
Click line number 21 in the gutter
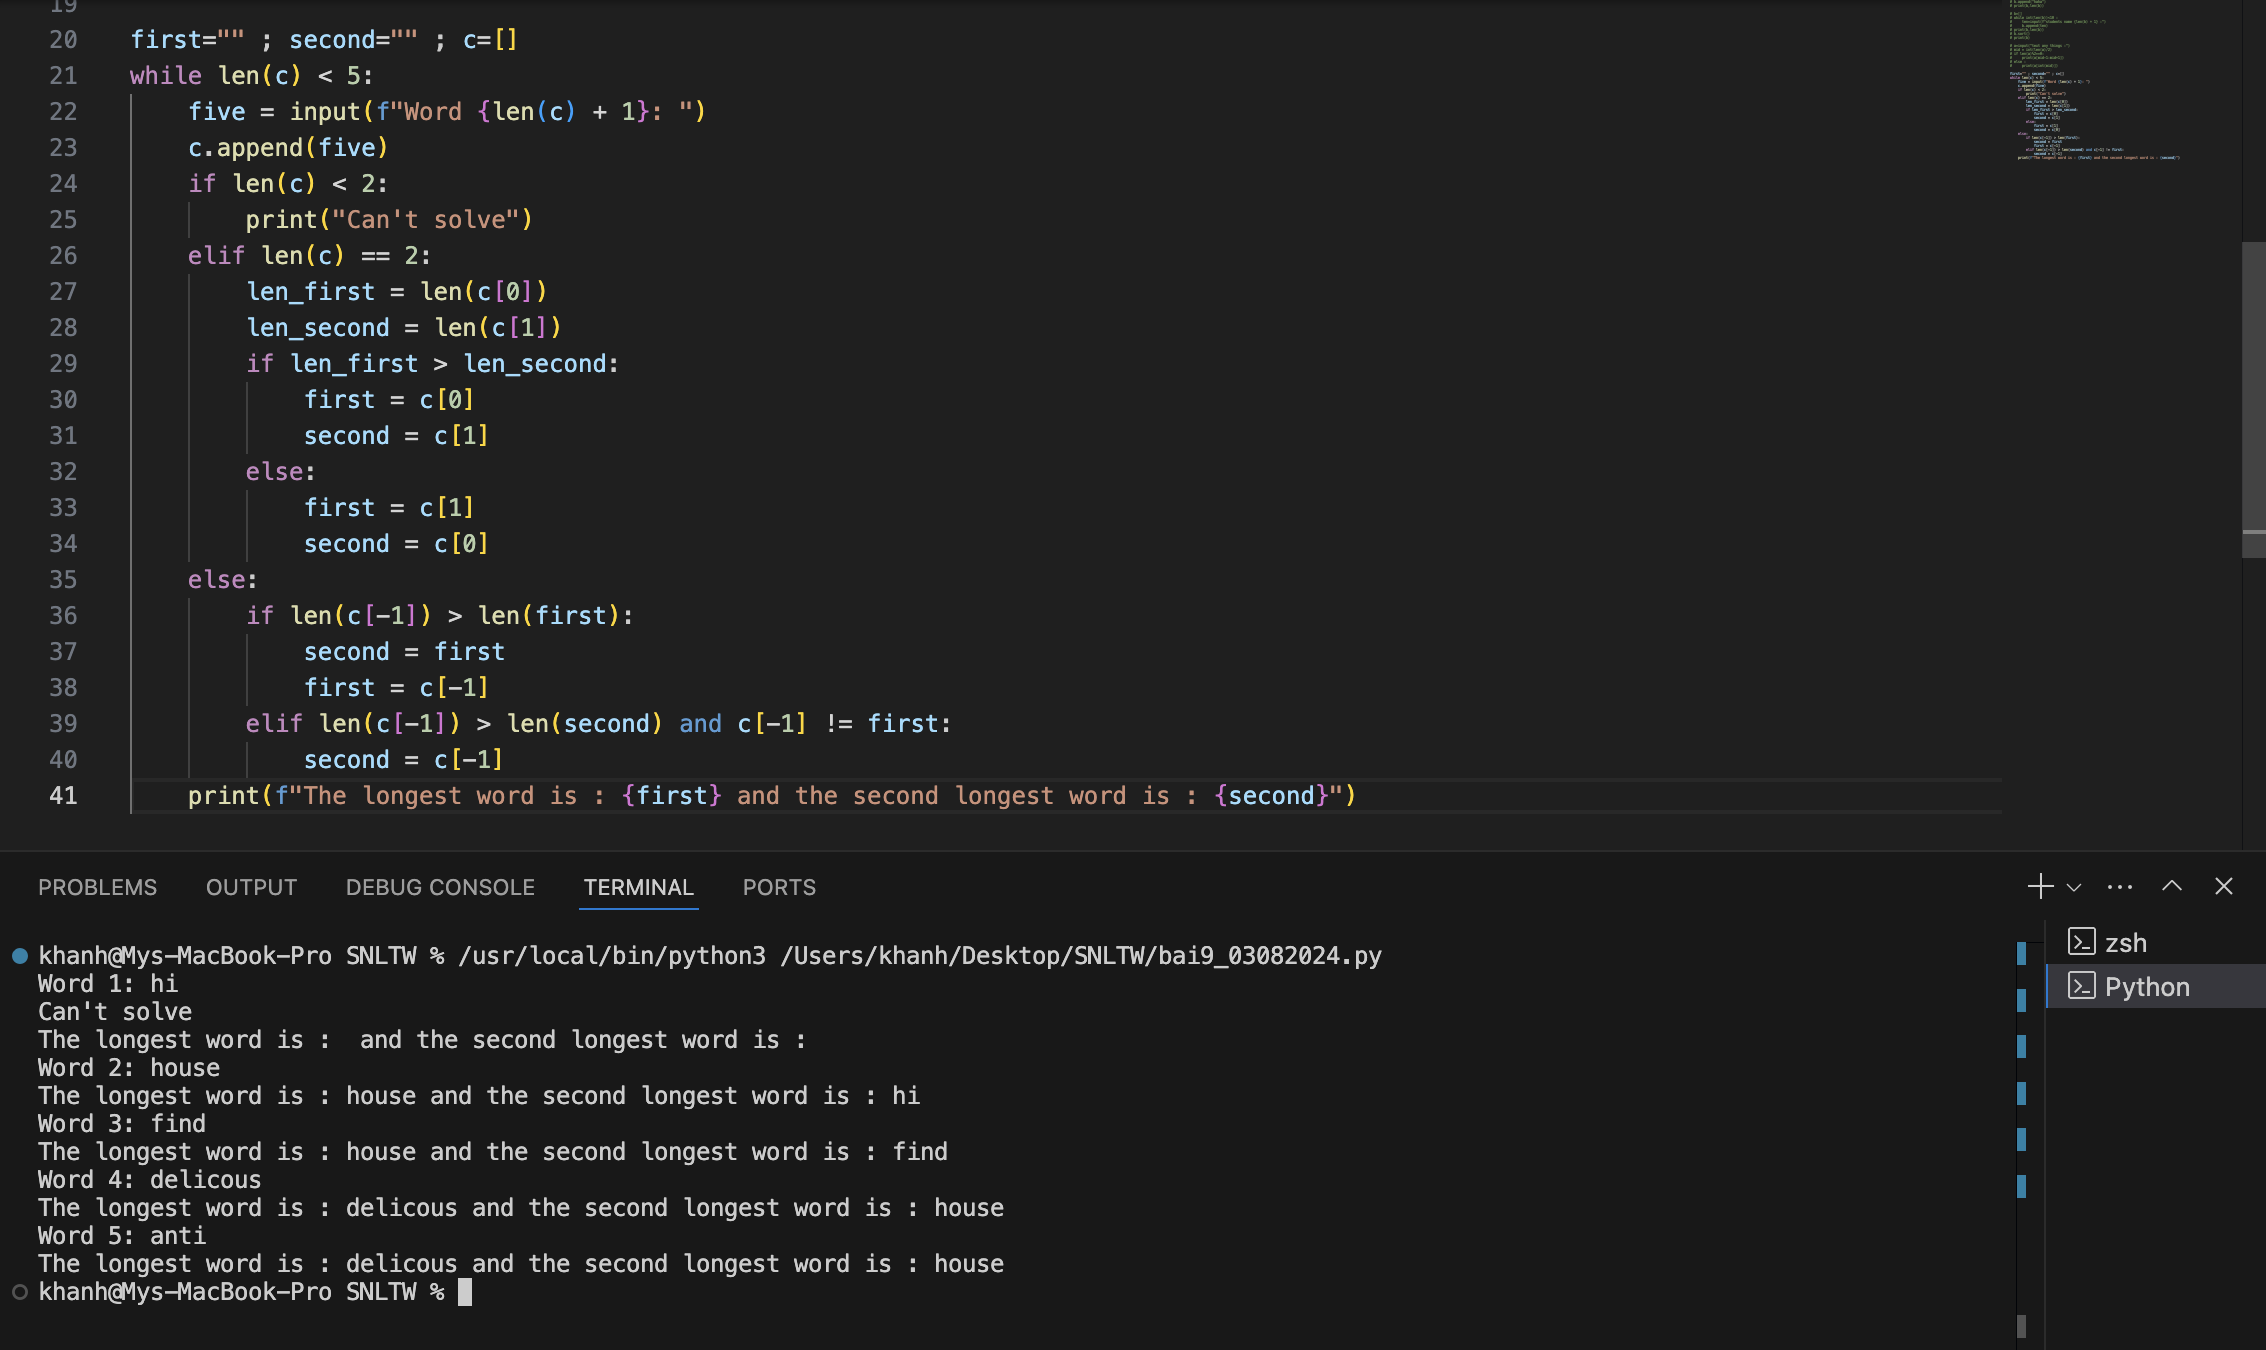(63, 75)
